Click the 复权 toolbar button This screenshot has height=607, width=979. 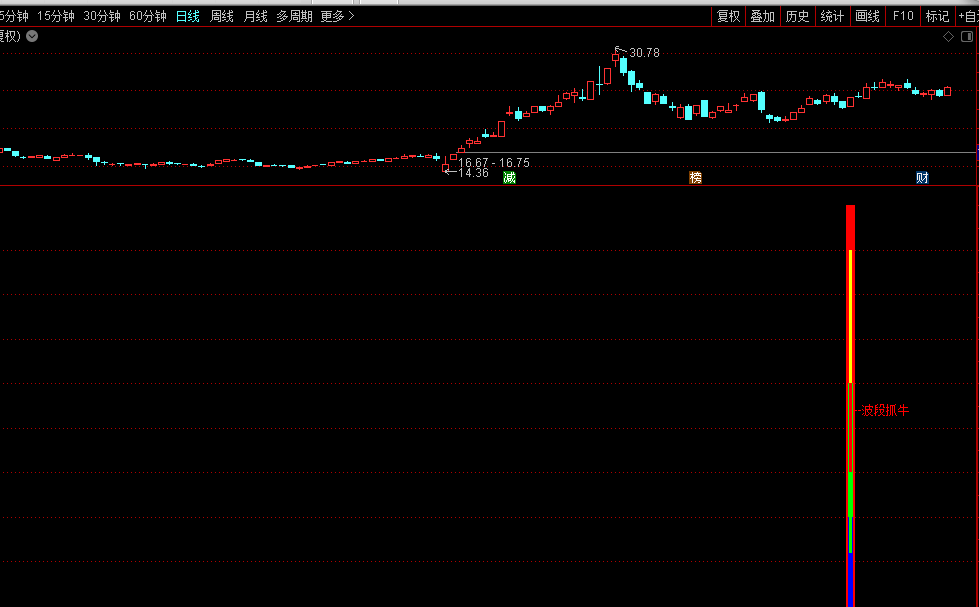click(728, 16)
